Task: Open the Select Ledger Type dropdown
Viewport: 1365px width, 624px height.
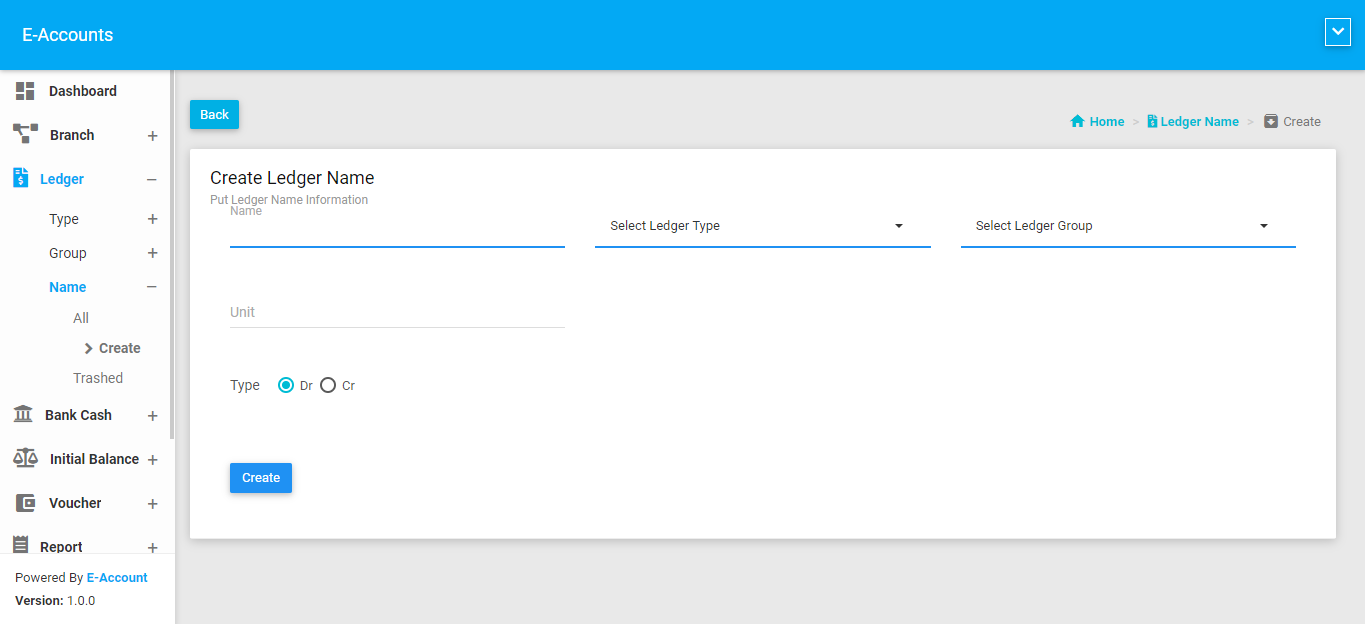Action: pos(762,226)
